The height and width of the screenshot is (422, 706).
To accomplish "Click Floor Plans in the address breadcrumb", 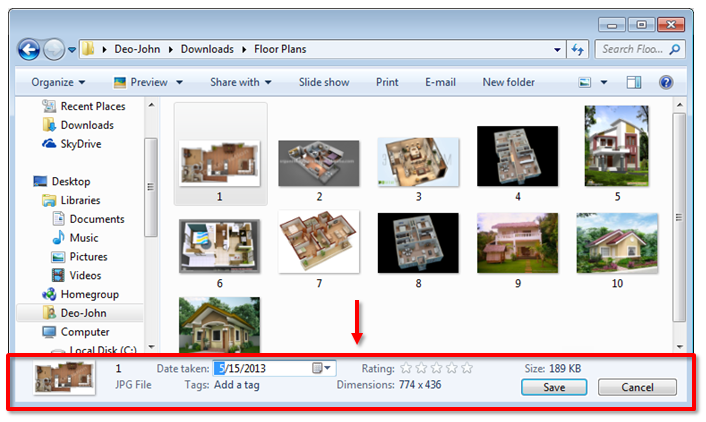I will (x=280, y=49).
